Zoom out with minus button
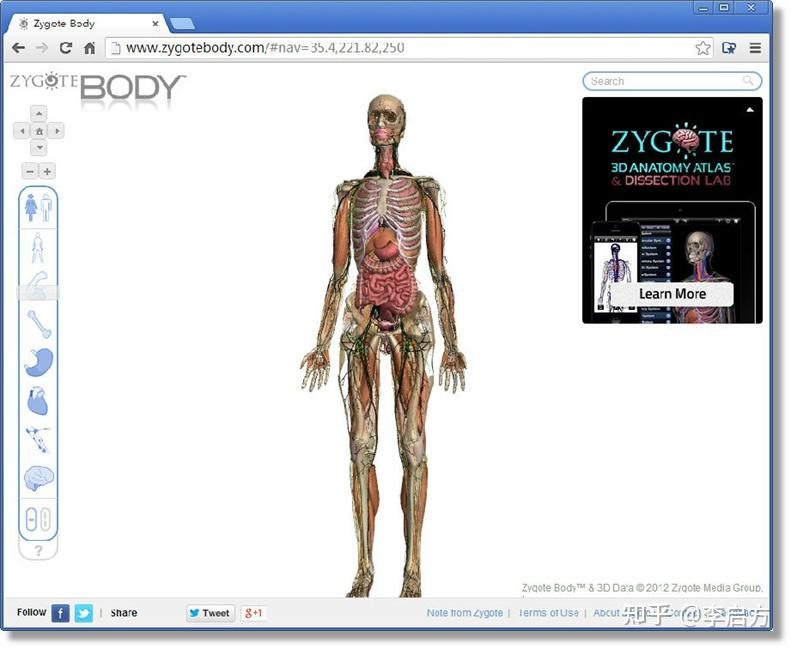This screenshot has width=791, height=649. coord(30,171)
